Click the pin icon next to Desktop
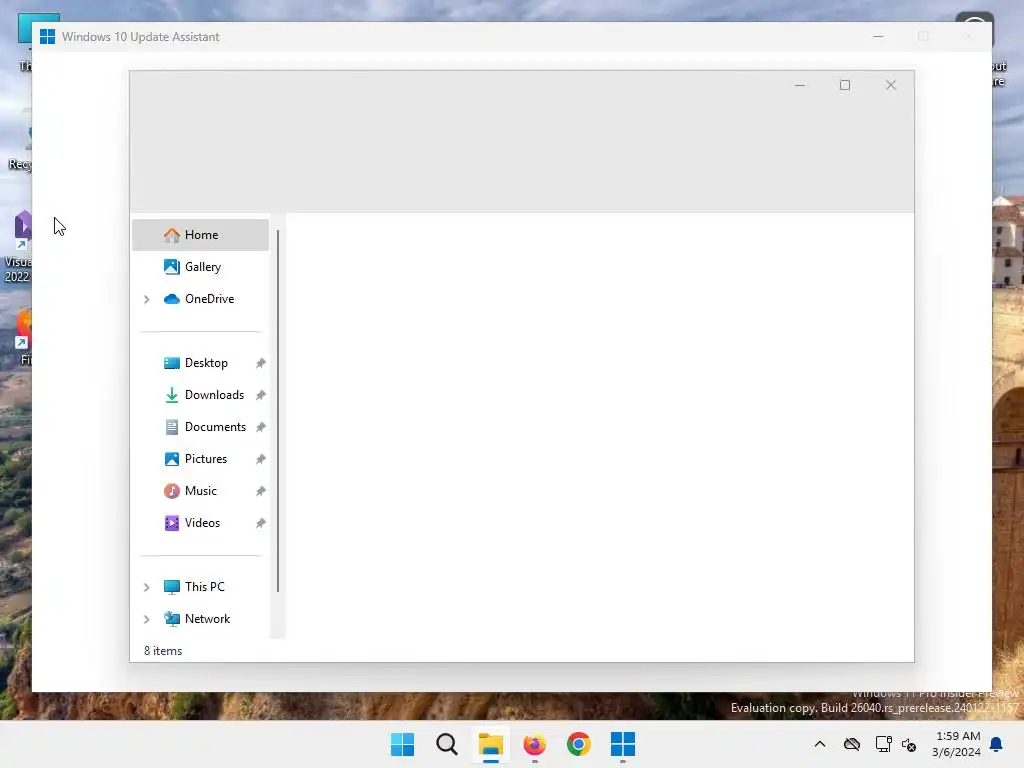1024x768 pixels. (261, 363)
